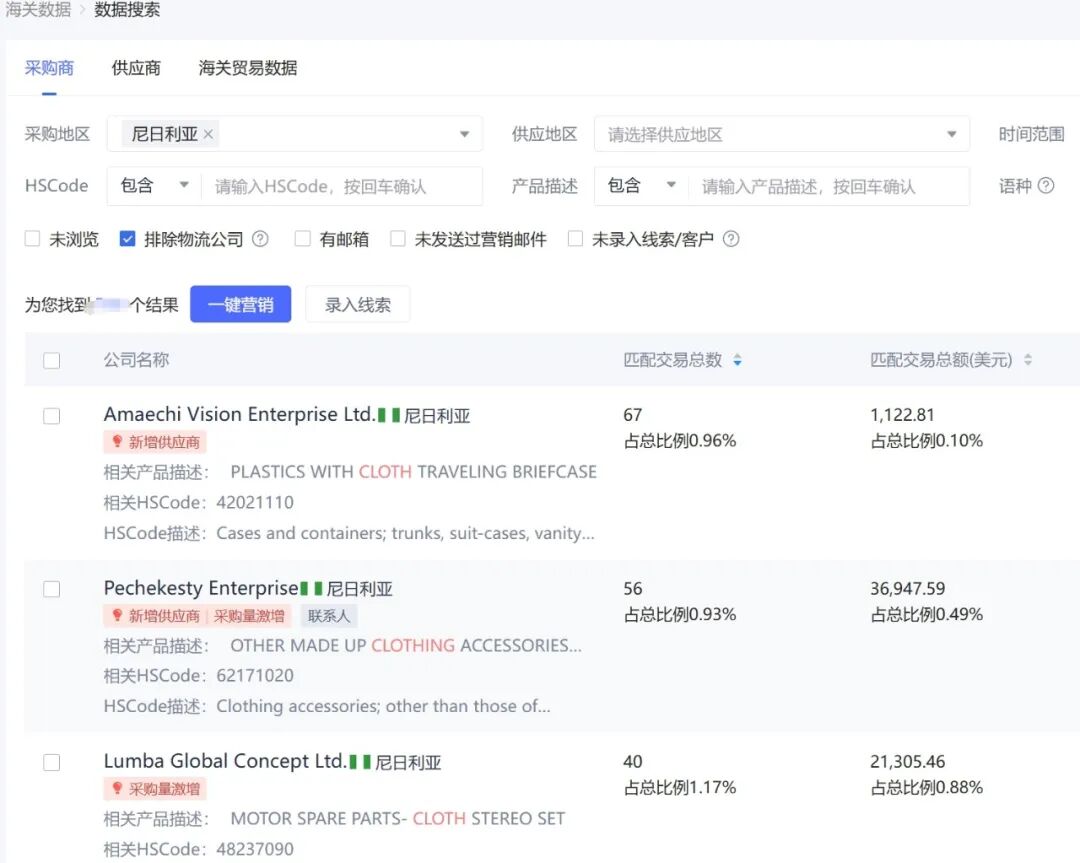Open the help icon beside 排除物流公司

pyautogui.click(x=262, y=238)
